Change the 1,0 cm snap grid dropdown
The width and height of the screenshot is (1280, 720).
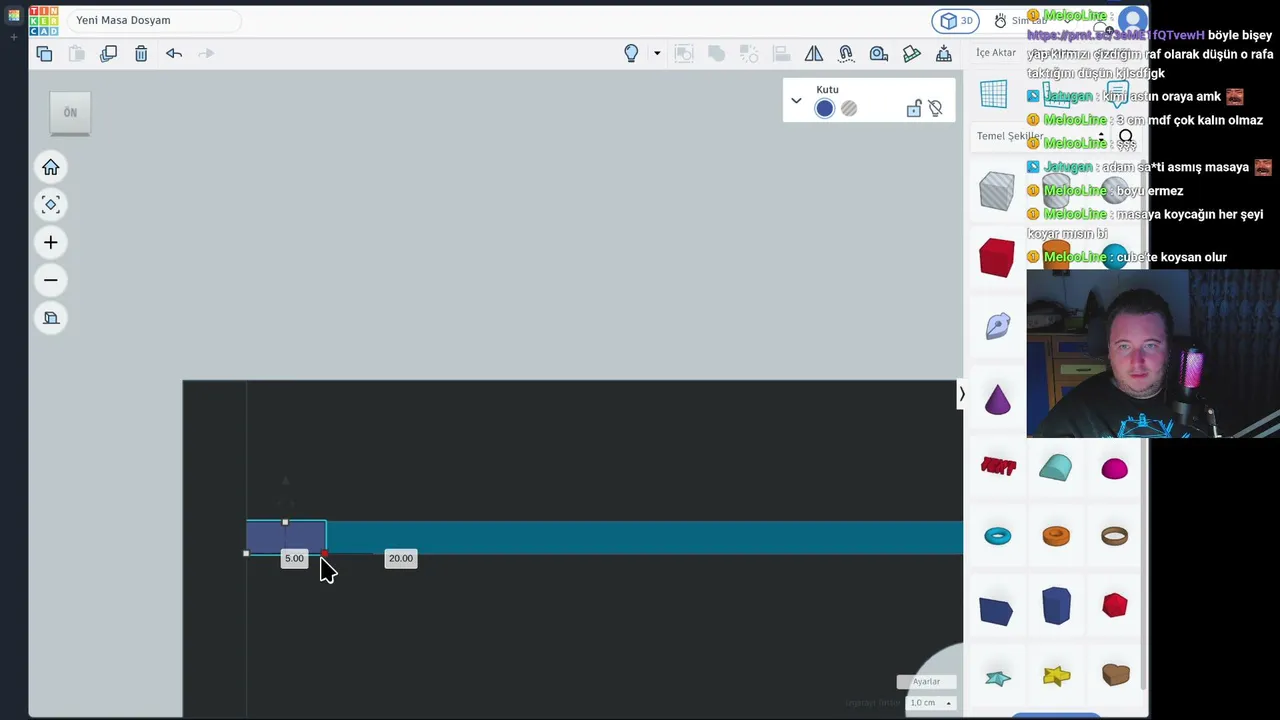(x=930, y=703)
